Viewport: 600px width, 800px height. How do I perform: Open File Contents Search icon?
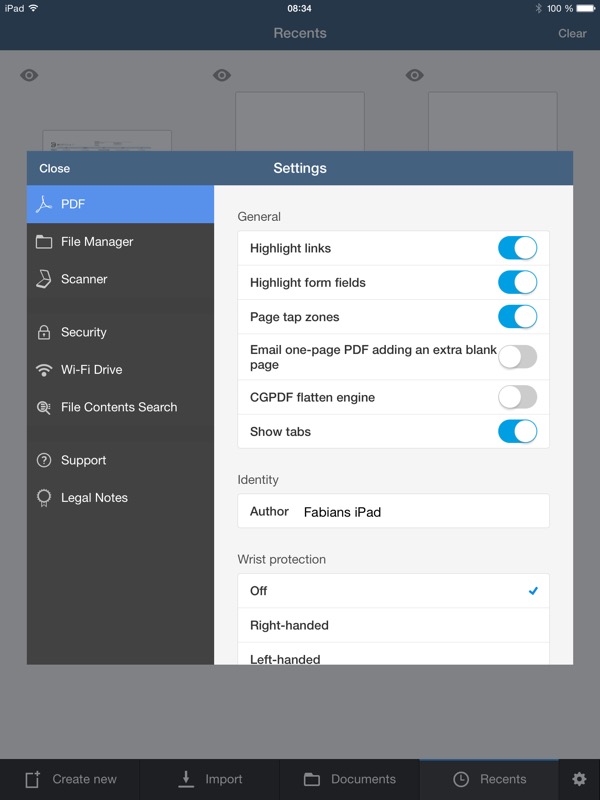pyautogui.click(x=43, y=407)
